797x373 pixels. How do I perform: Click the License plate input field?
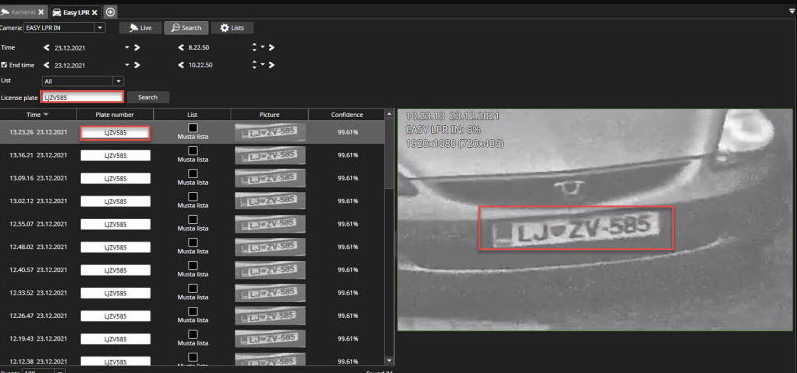tap(82, 97)
